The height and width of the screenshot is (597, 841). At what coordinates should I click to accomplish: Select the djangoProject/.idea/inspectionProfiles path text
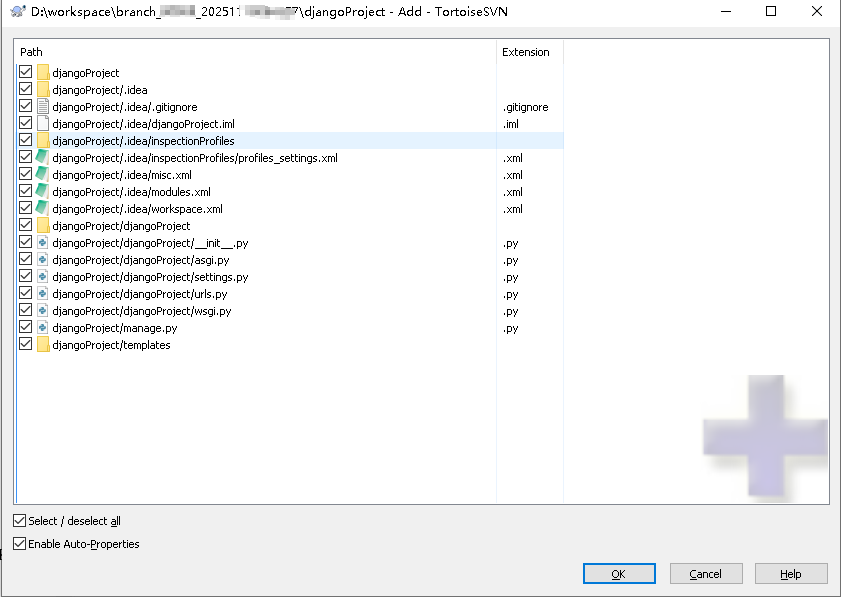[143, 141]
